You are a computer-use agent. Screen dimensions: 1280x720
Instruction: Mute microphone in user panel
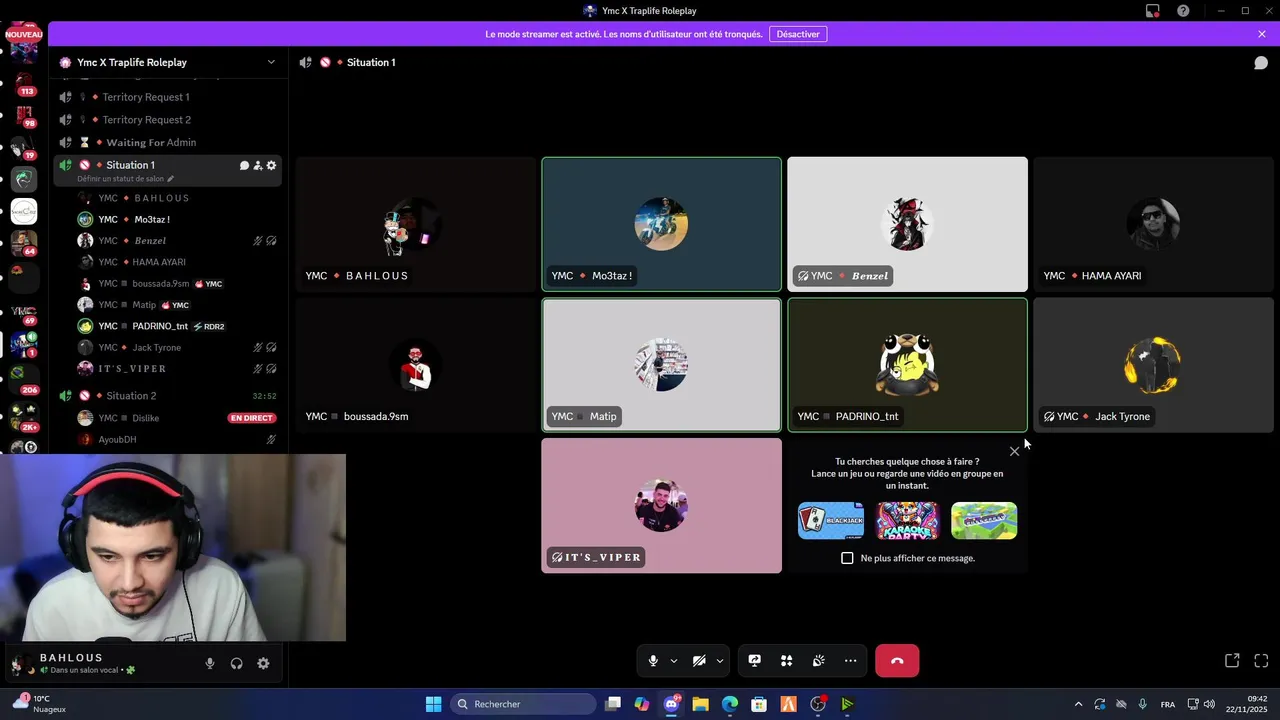210,663
